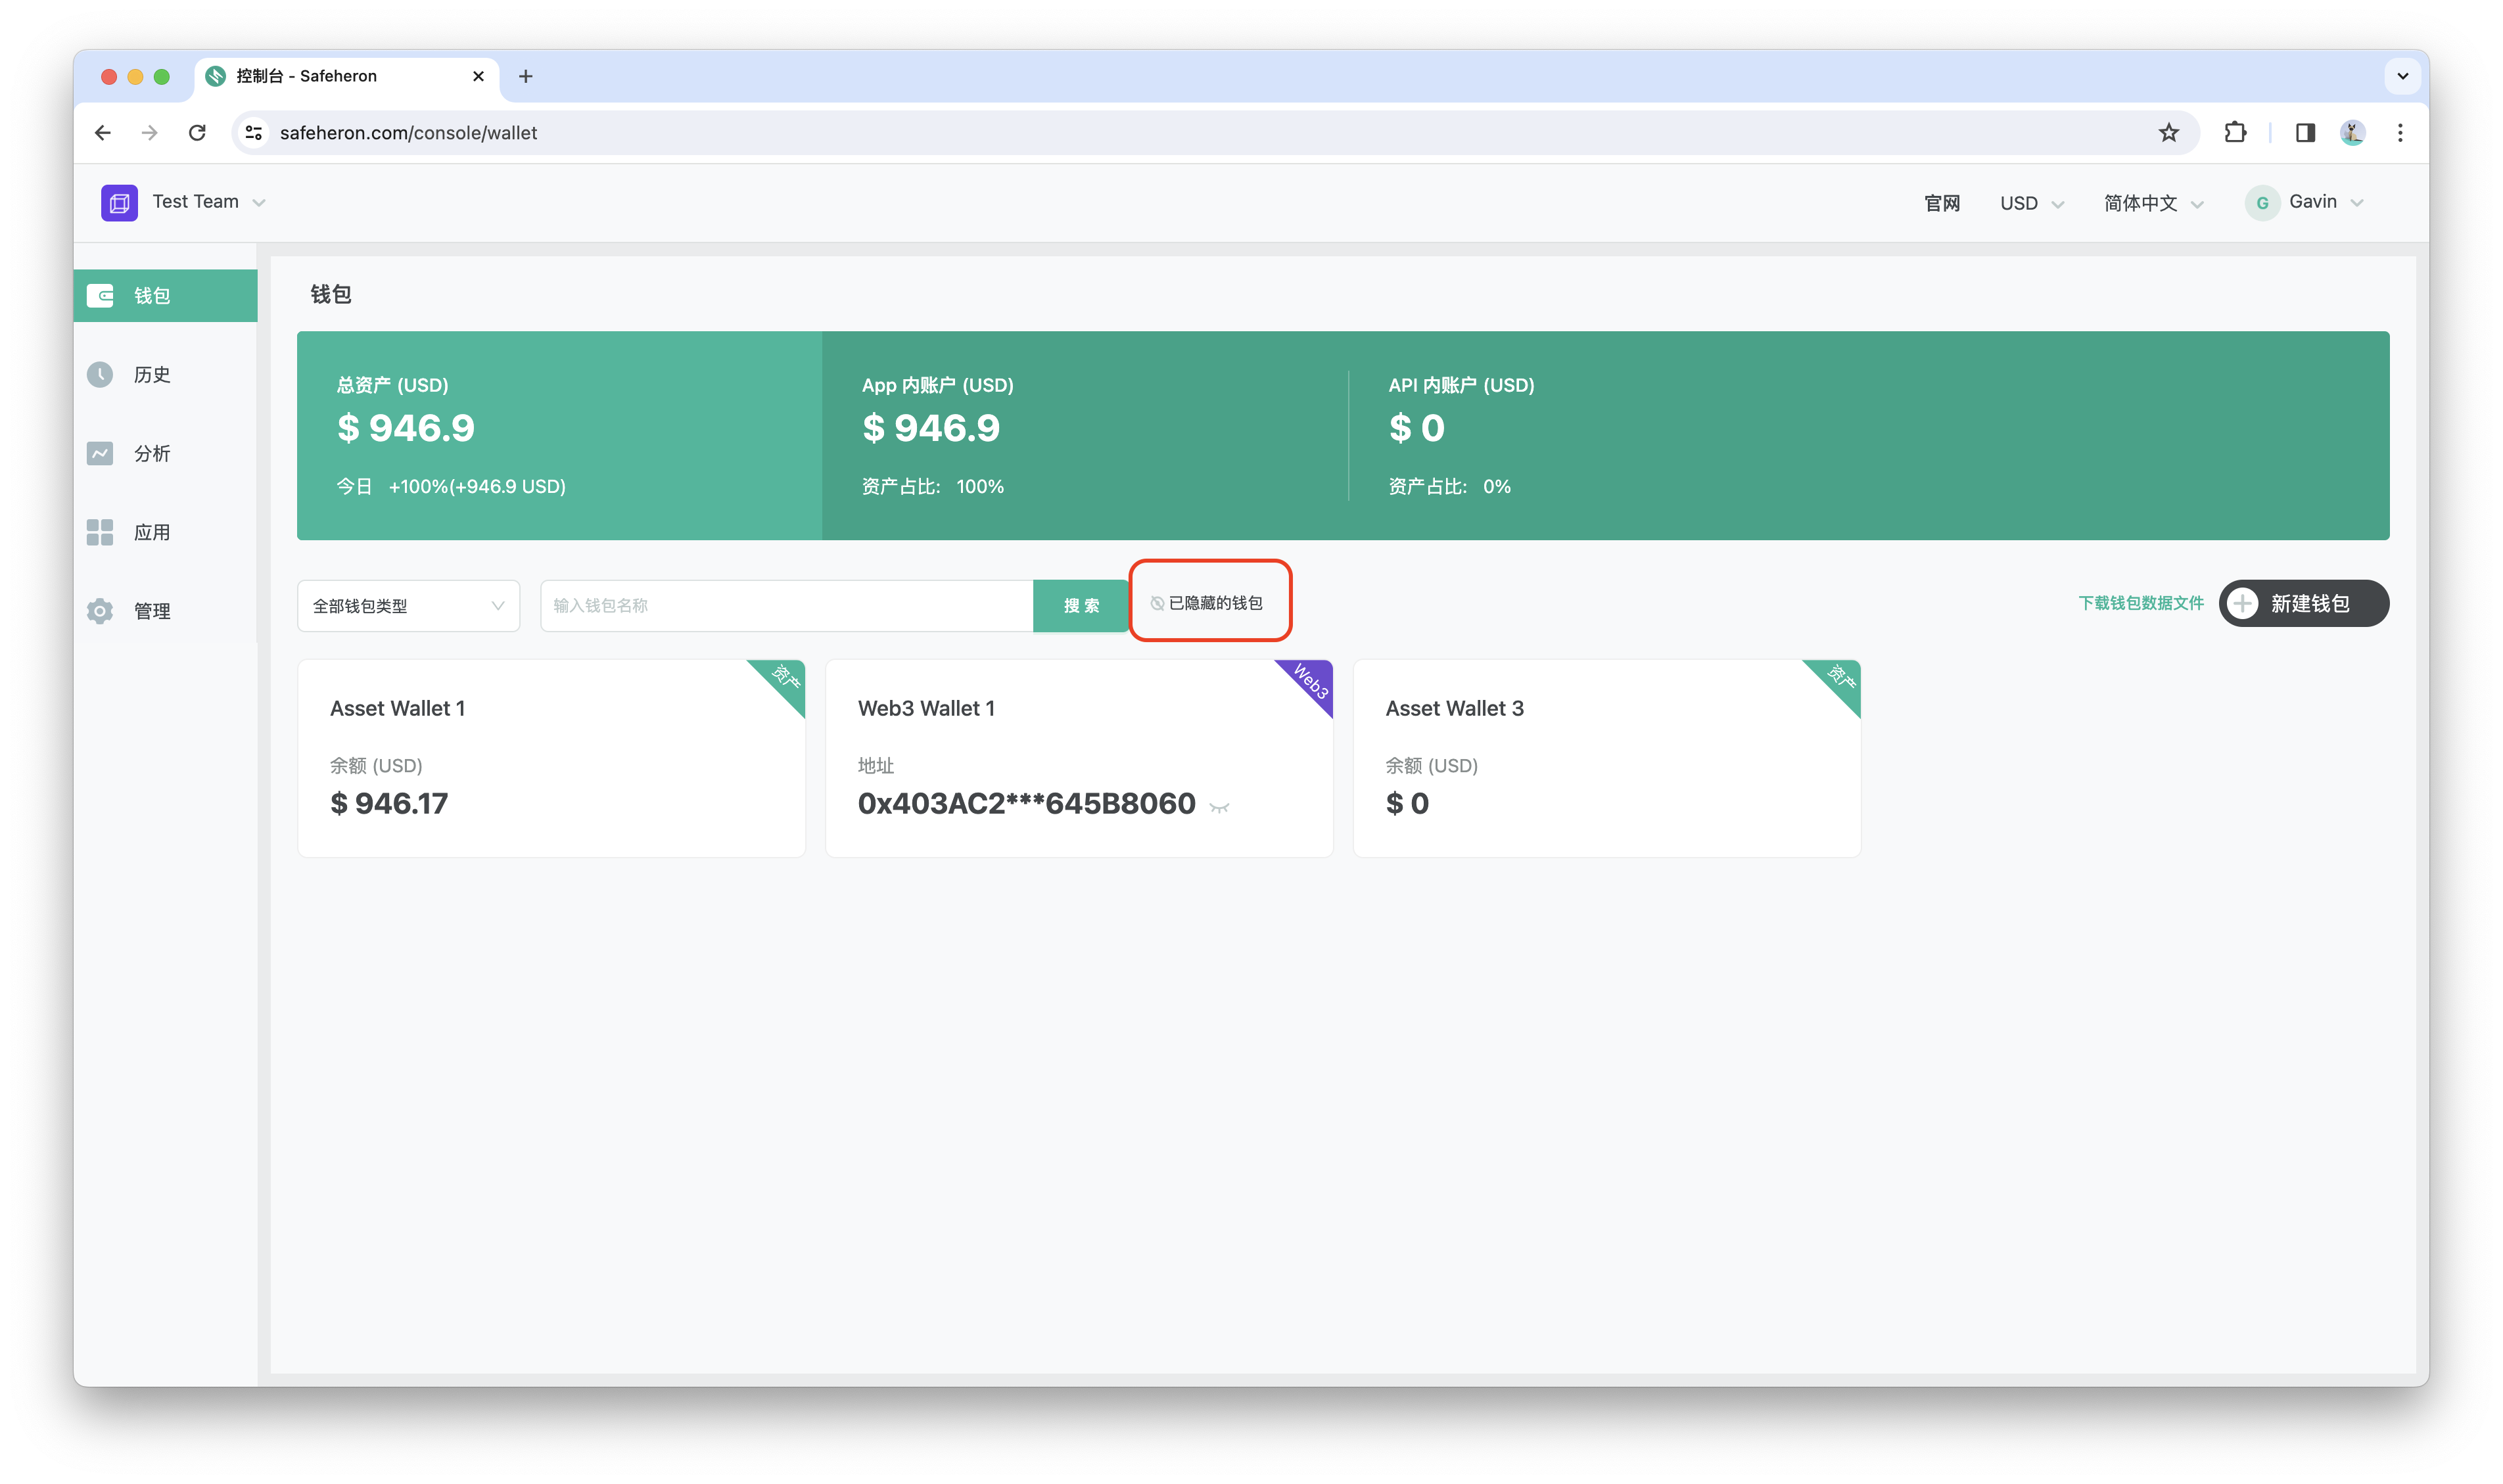Viewport: 2503px width, 1484px height.
Task: Expand the wallet type filter dropdown
Action: [408, 606]
